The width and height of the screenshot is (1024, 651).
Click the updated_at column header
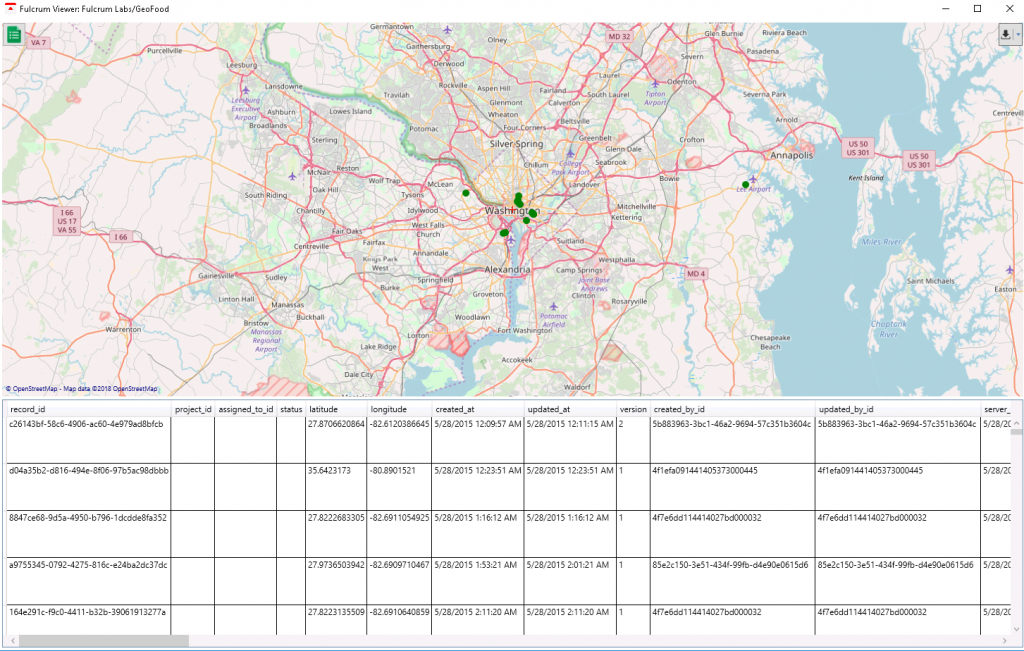pyautogui.click(x=569, y=409)
